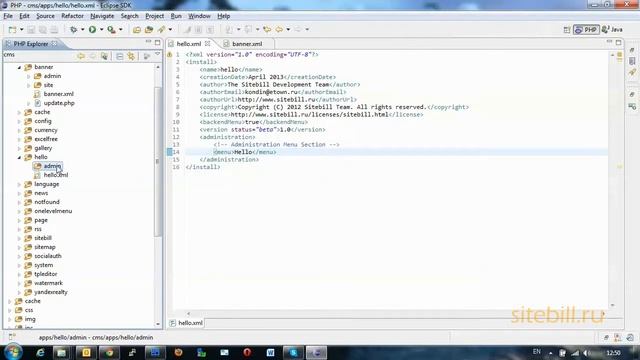Toggle Link with Editor in PHP Explorer

click(x=131, y=56)
